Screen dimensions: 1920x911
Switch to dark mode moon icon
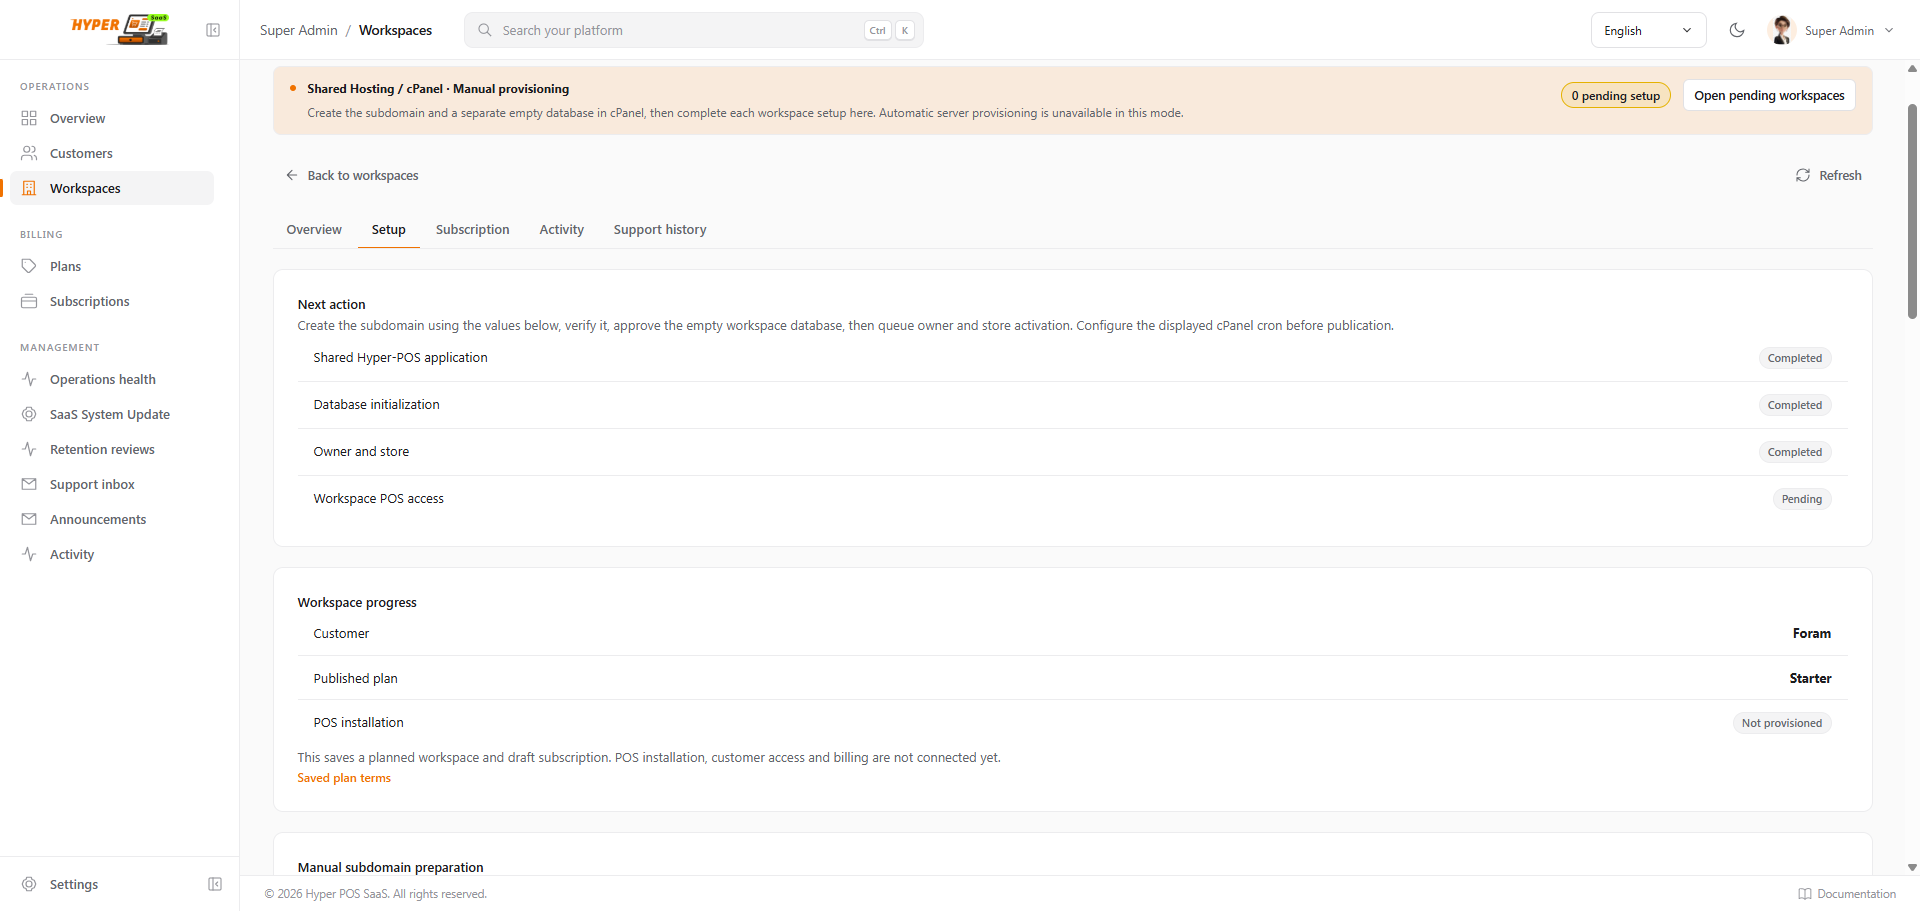click(1737, 30)
